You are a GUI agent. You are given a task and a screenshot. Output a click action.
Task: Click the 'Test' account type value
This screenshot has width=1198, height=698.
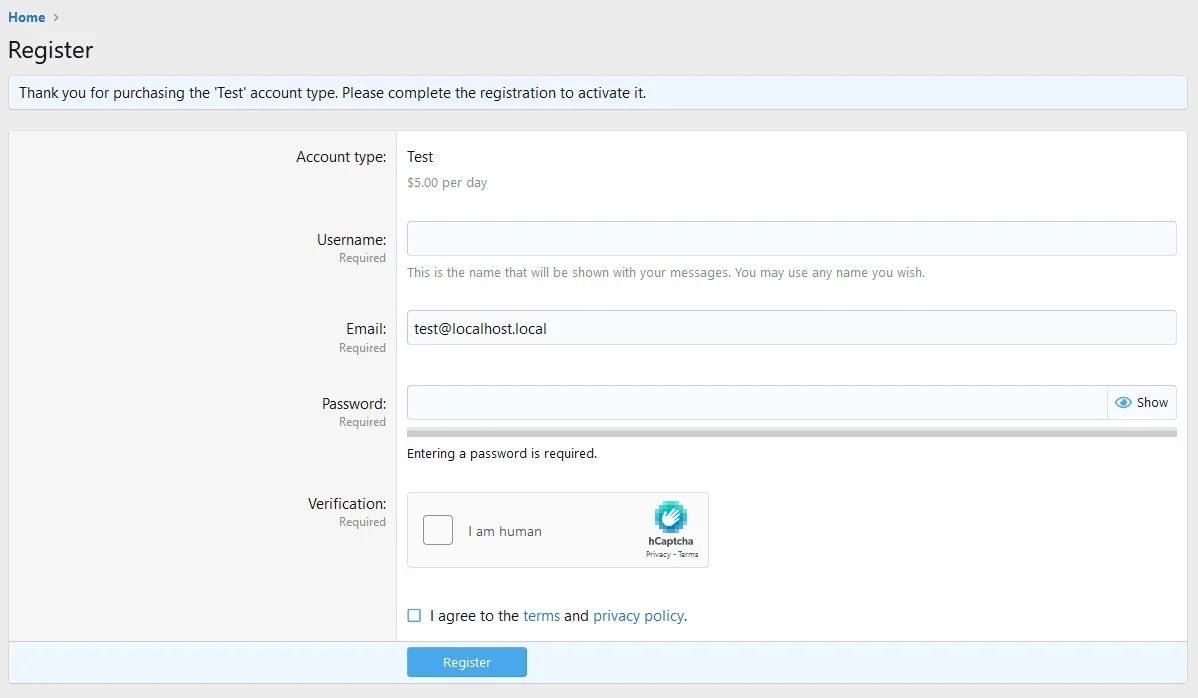click(420, 157)
